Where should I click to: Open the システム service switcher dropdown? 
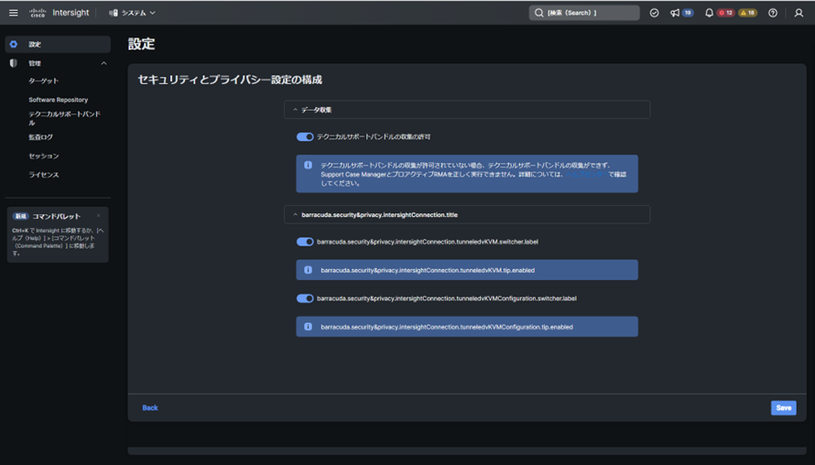[x=132, y=13]
